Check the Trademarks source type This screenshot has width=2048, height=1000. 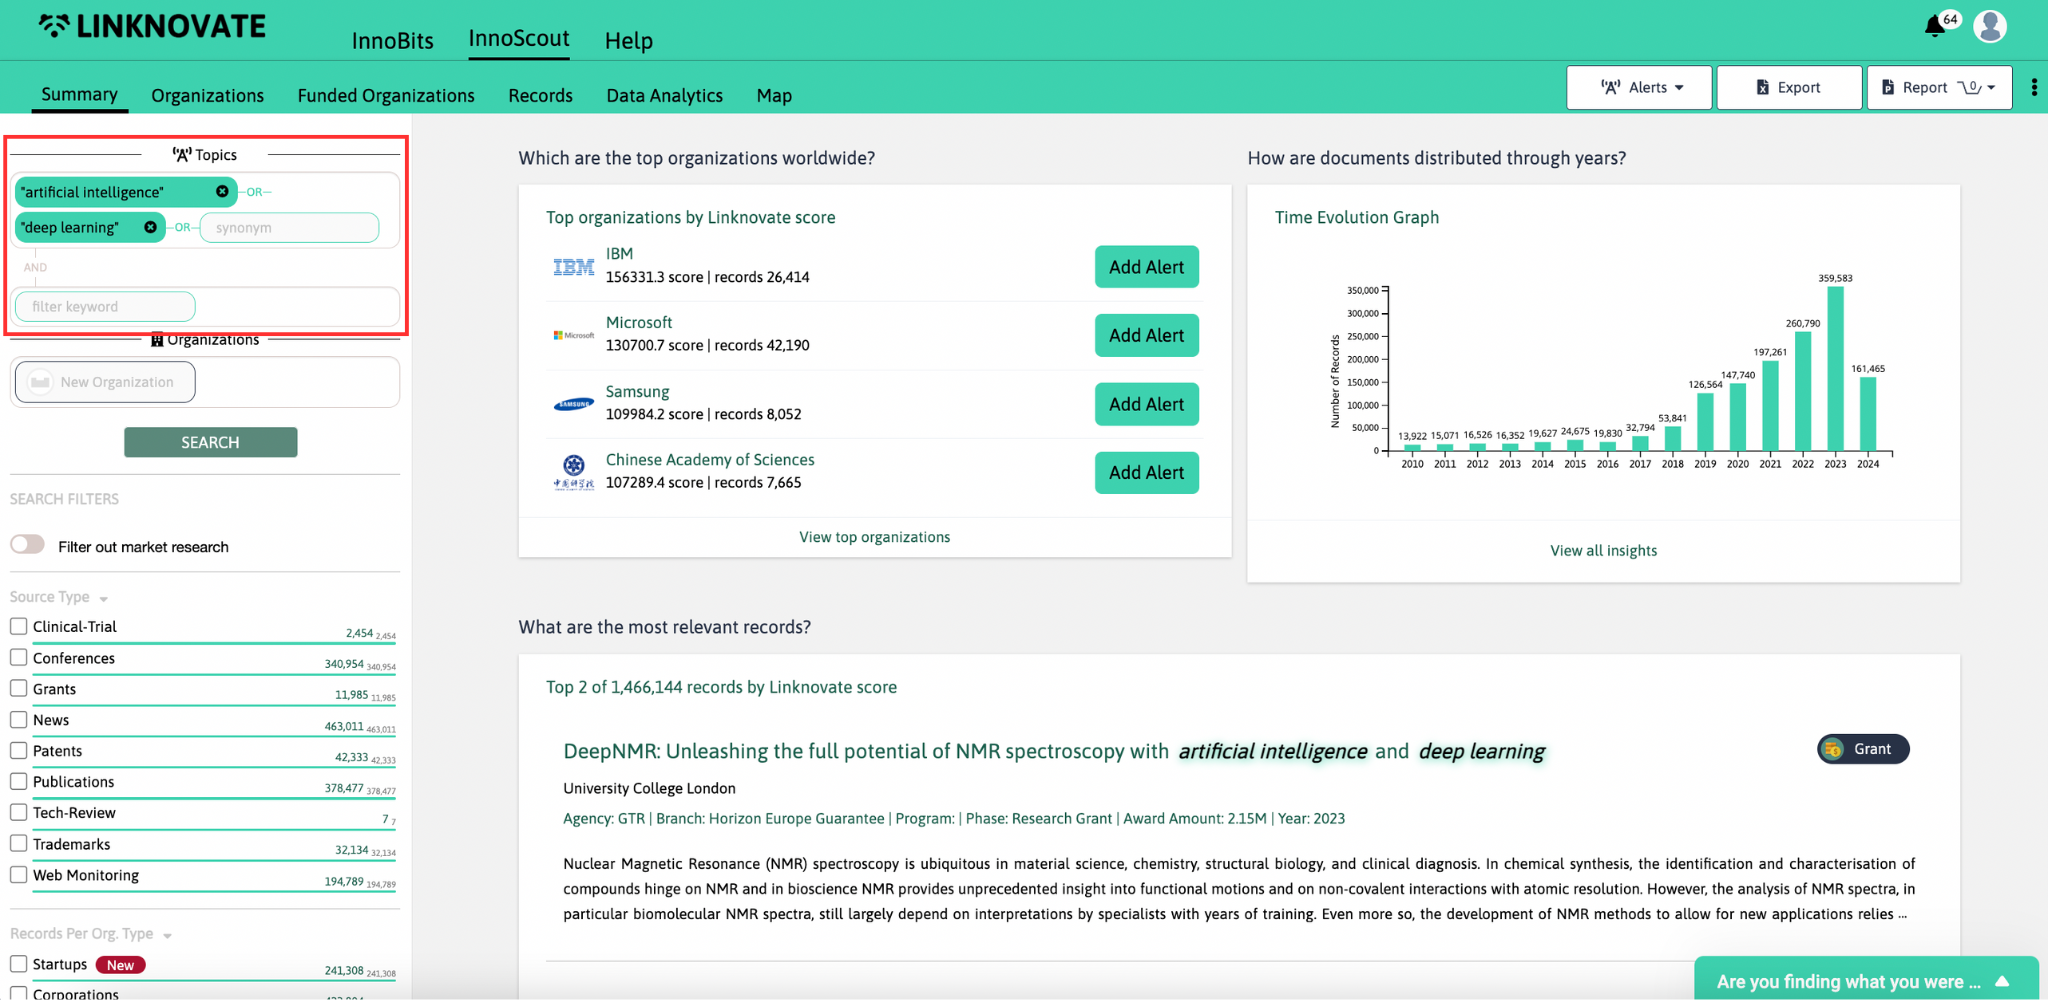click(x=19, y=844)
